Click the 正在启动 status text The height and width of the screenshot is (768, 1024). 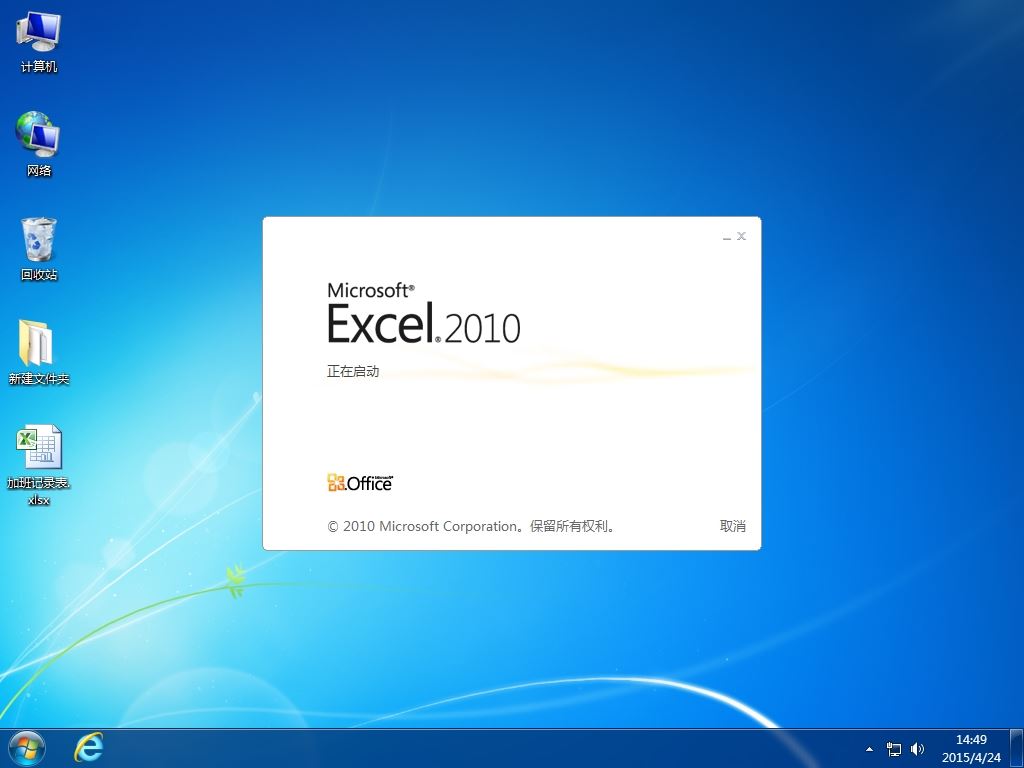tap(353, 371)
